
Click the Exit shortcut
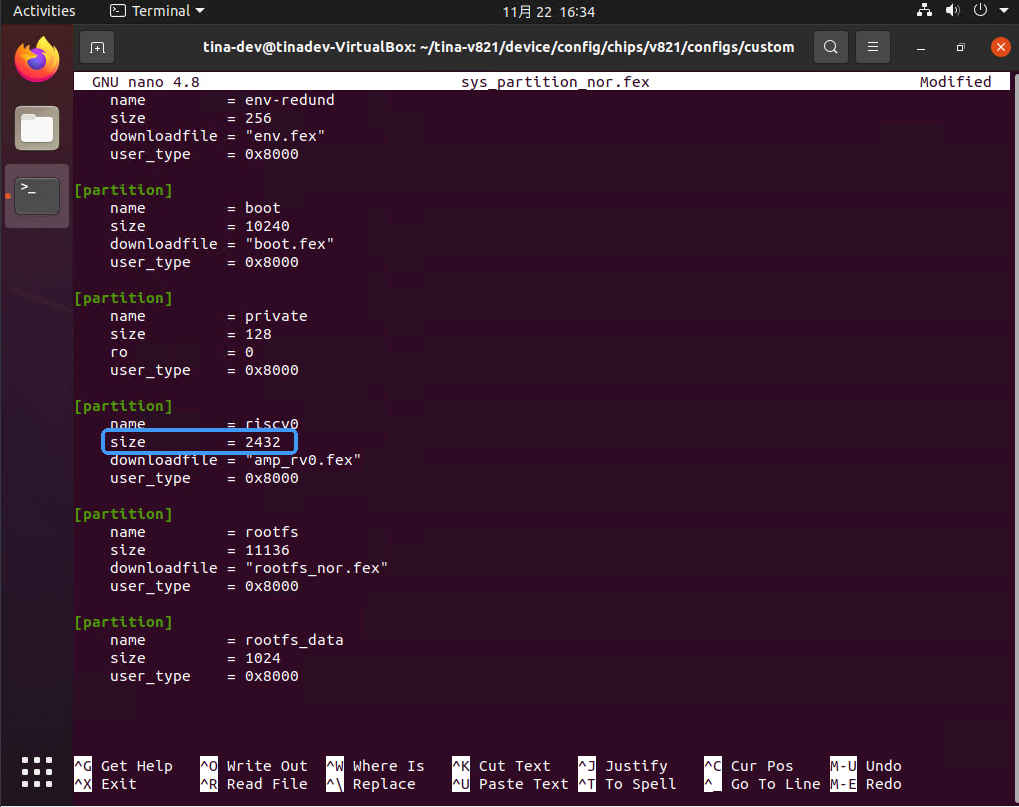(106, 784)
